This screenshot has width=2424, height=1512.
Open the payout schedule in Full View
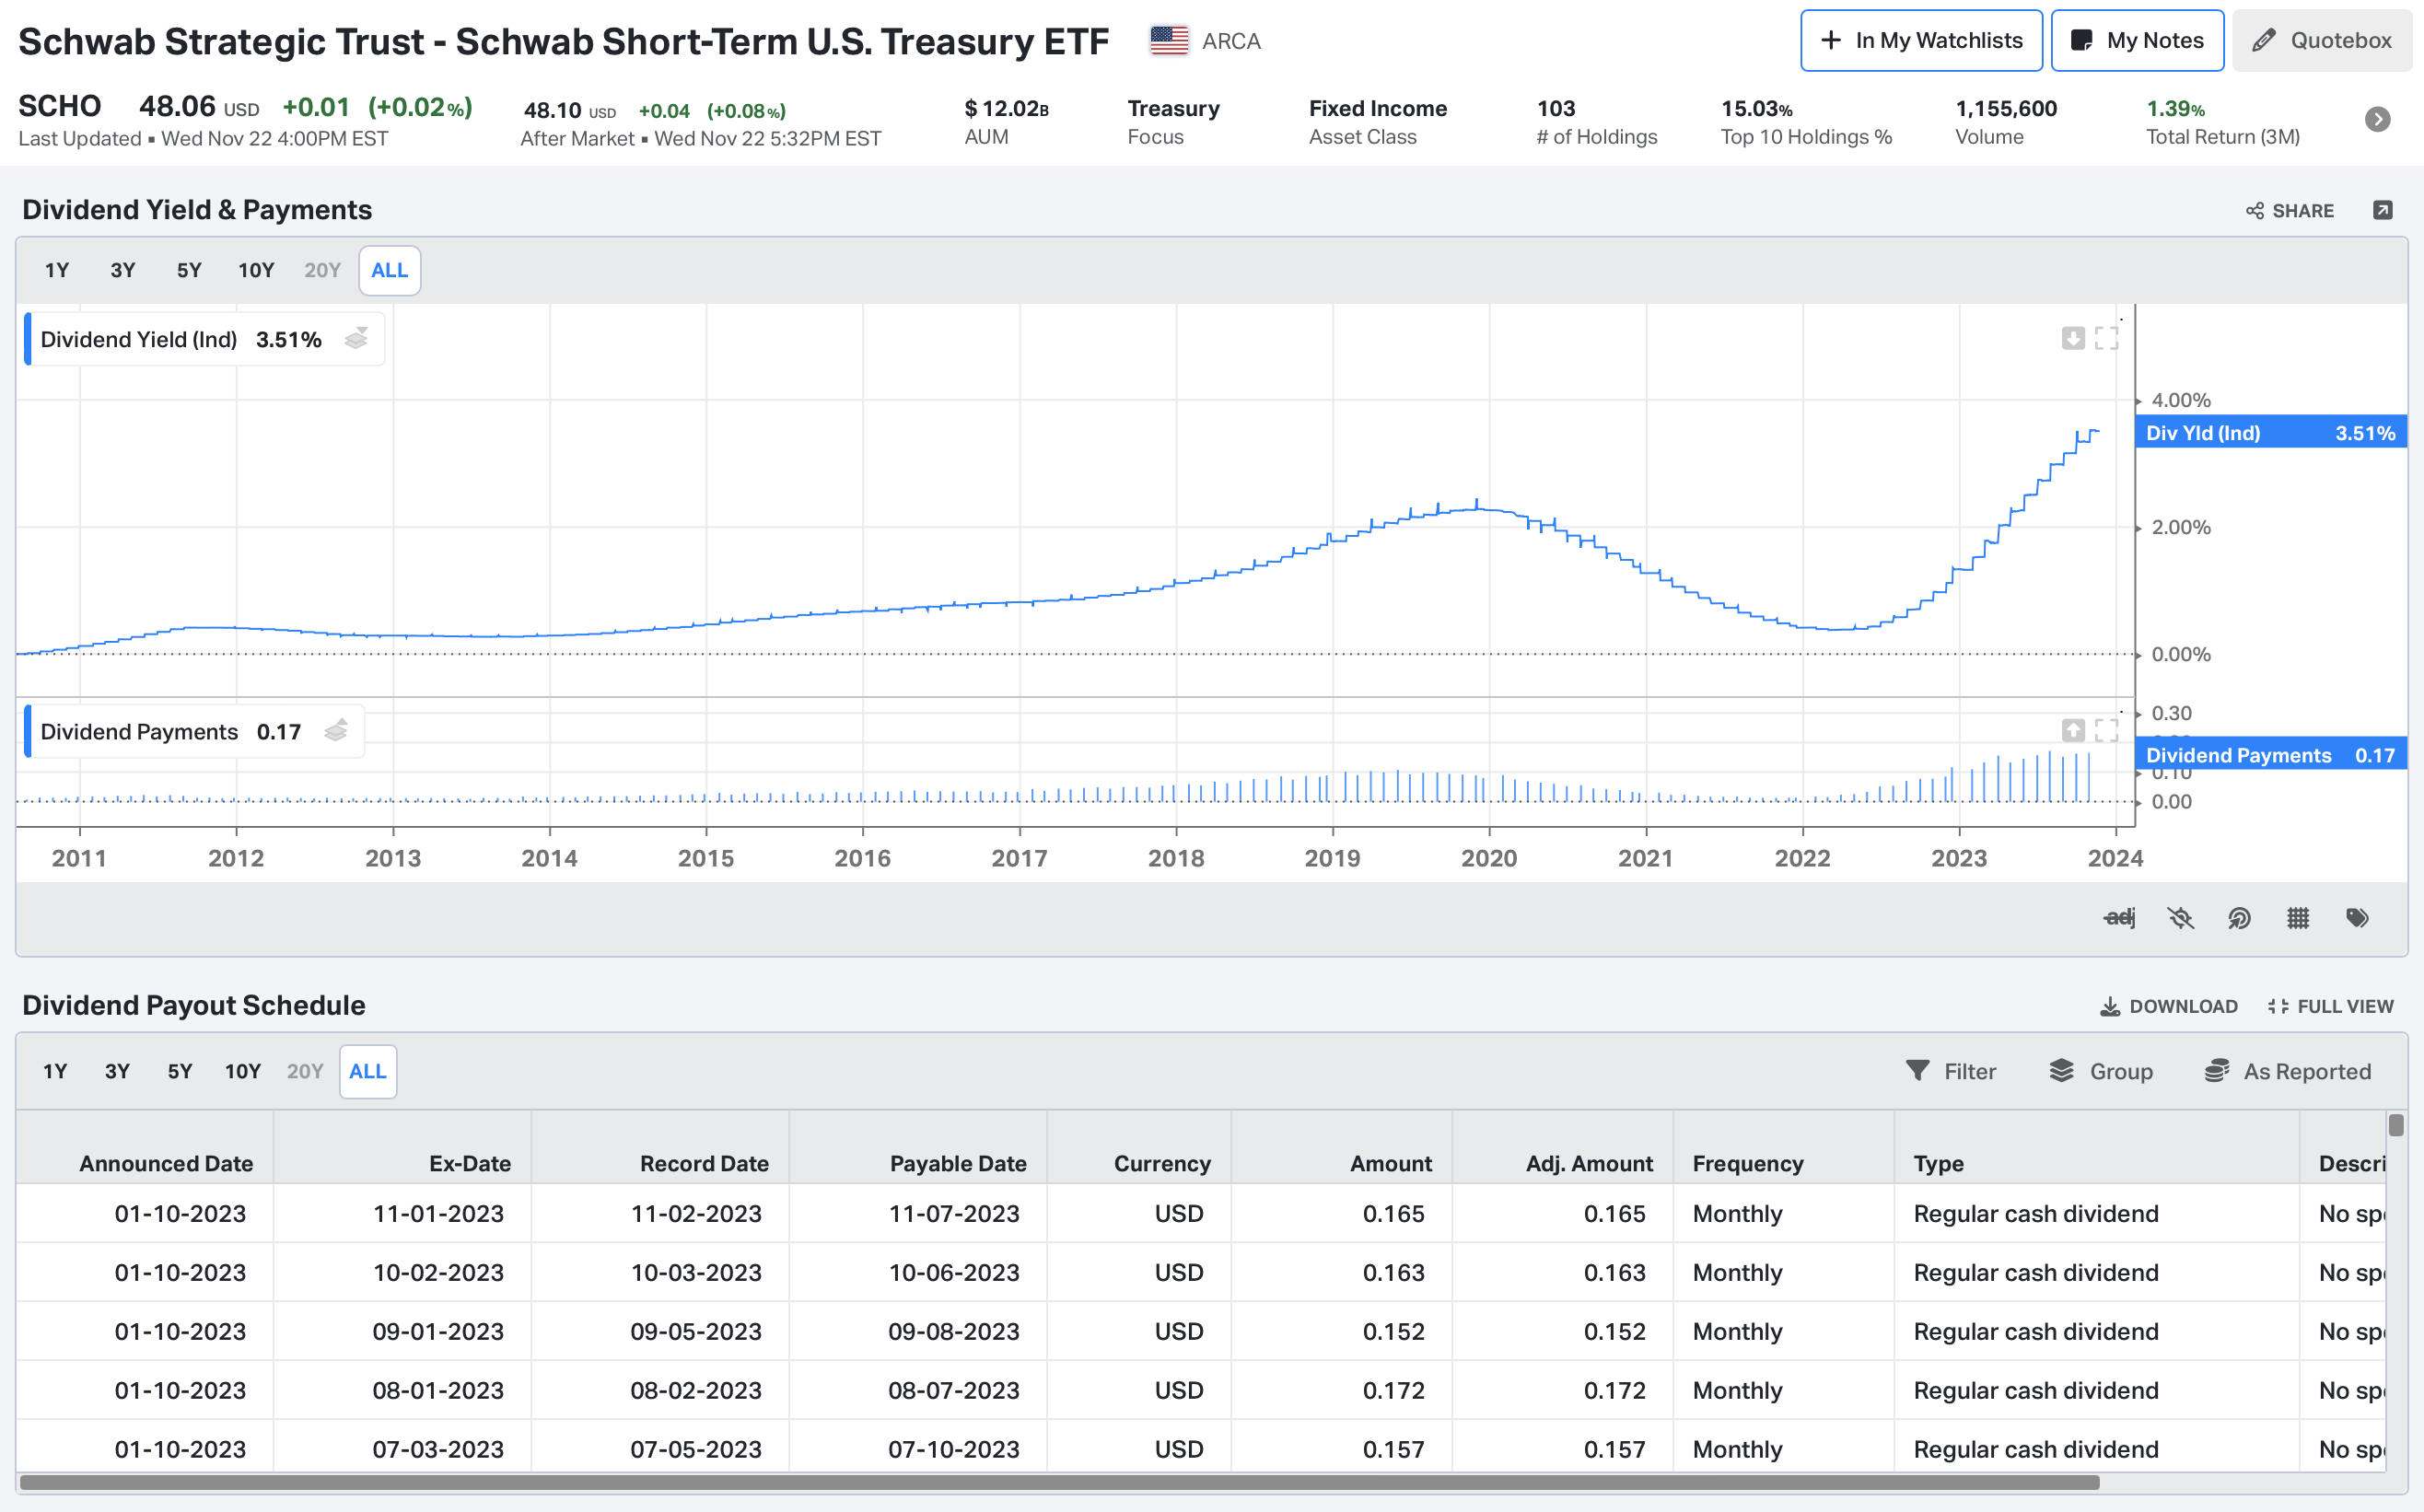tap(2330, 1006)
